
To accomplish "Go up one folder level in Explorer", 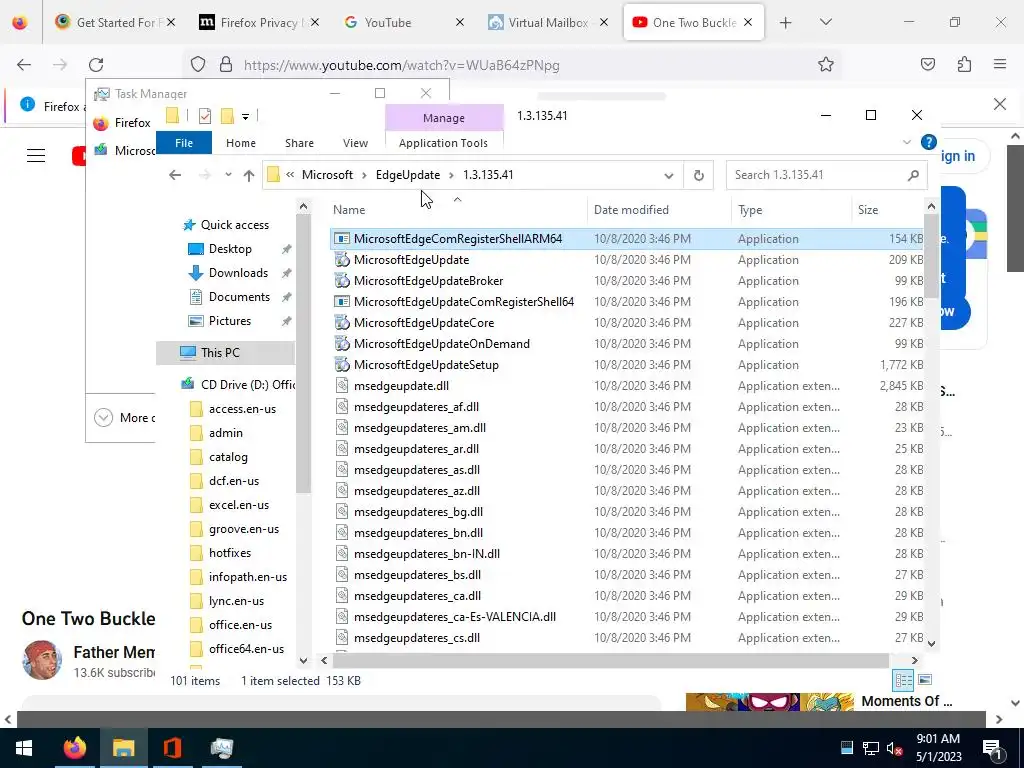I will 249,175.
